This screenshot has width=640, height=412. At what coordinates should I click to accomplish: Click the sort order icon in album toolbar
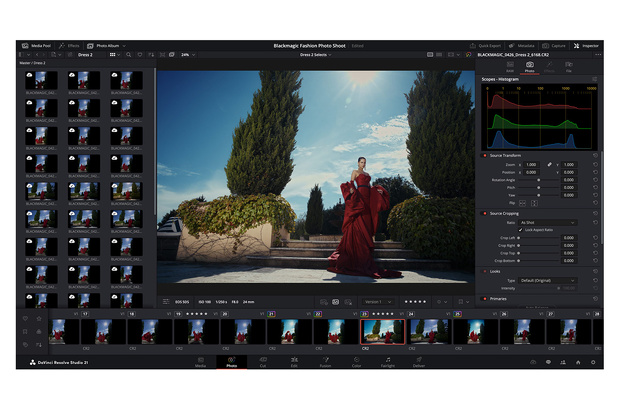coord(151,55)
